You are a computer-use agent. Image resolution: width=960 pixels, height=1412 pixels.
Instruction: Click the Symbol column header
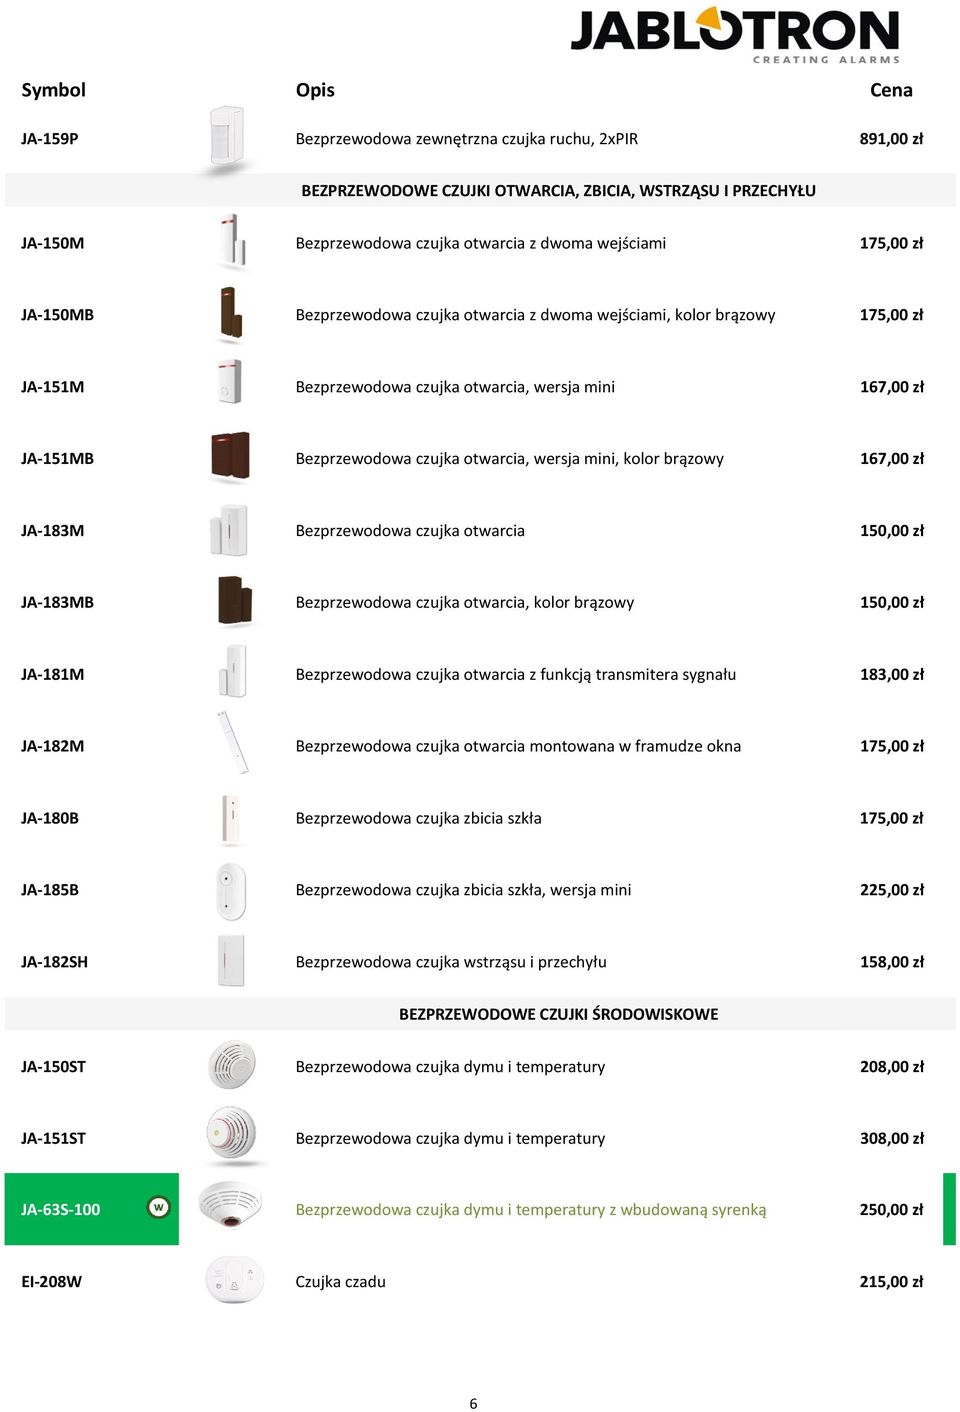[x=54, y=90]
